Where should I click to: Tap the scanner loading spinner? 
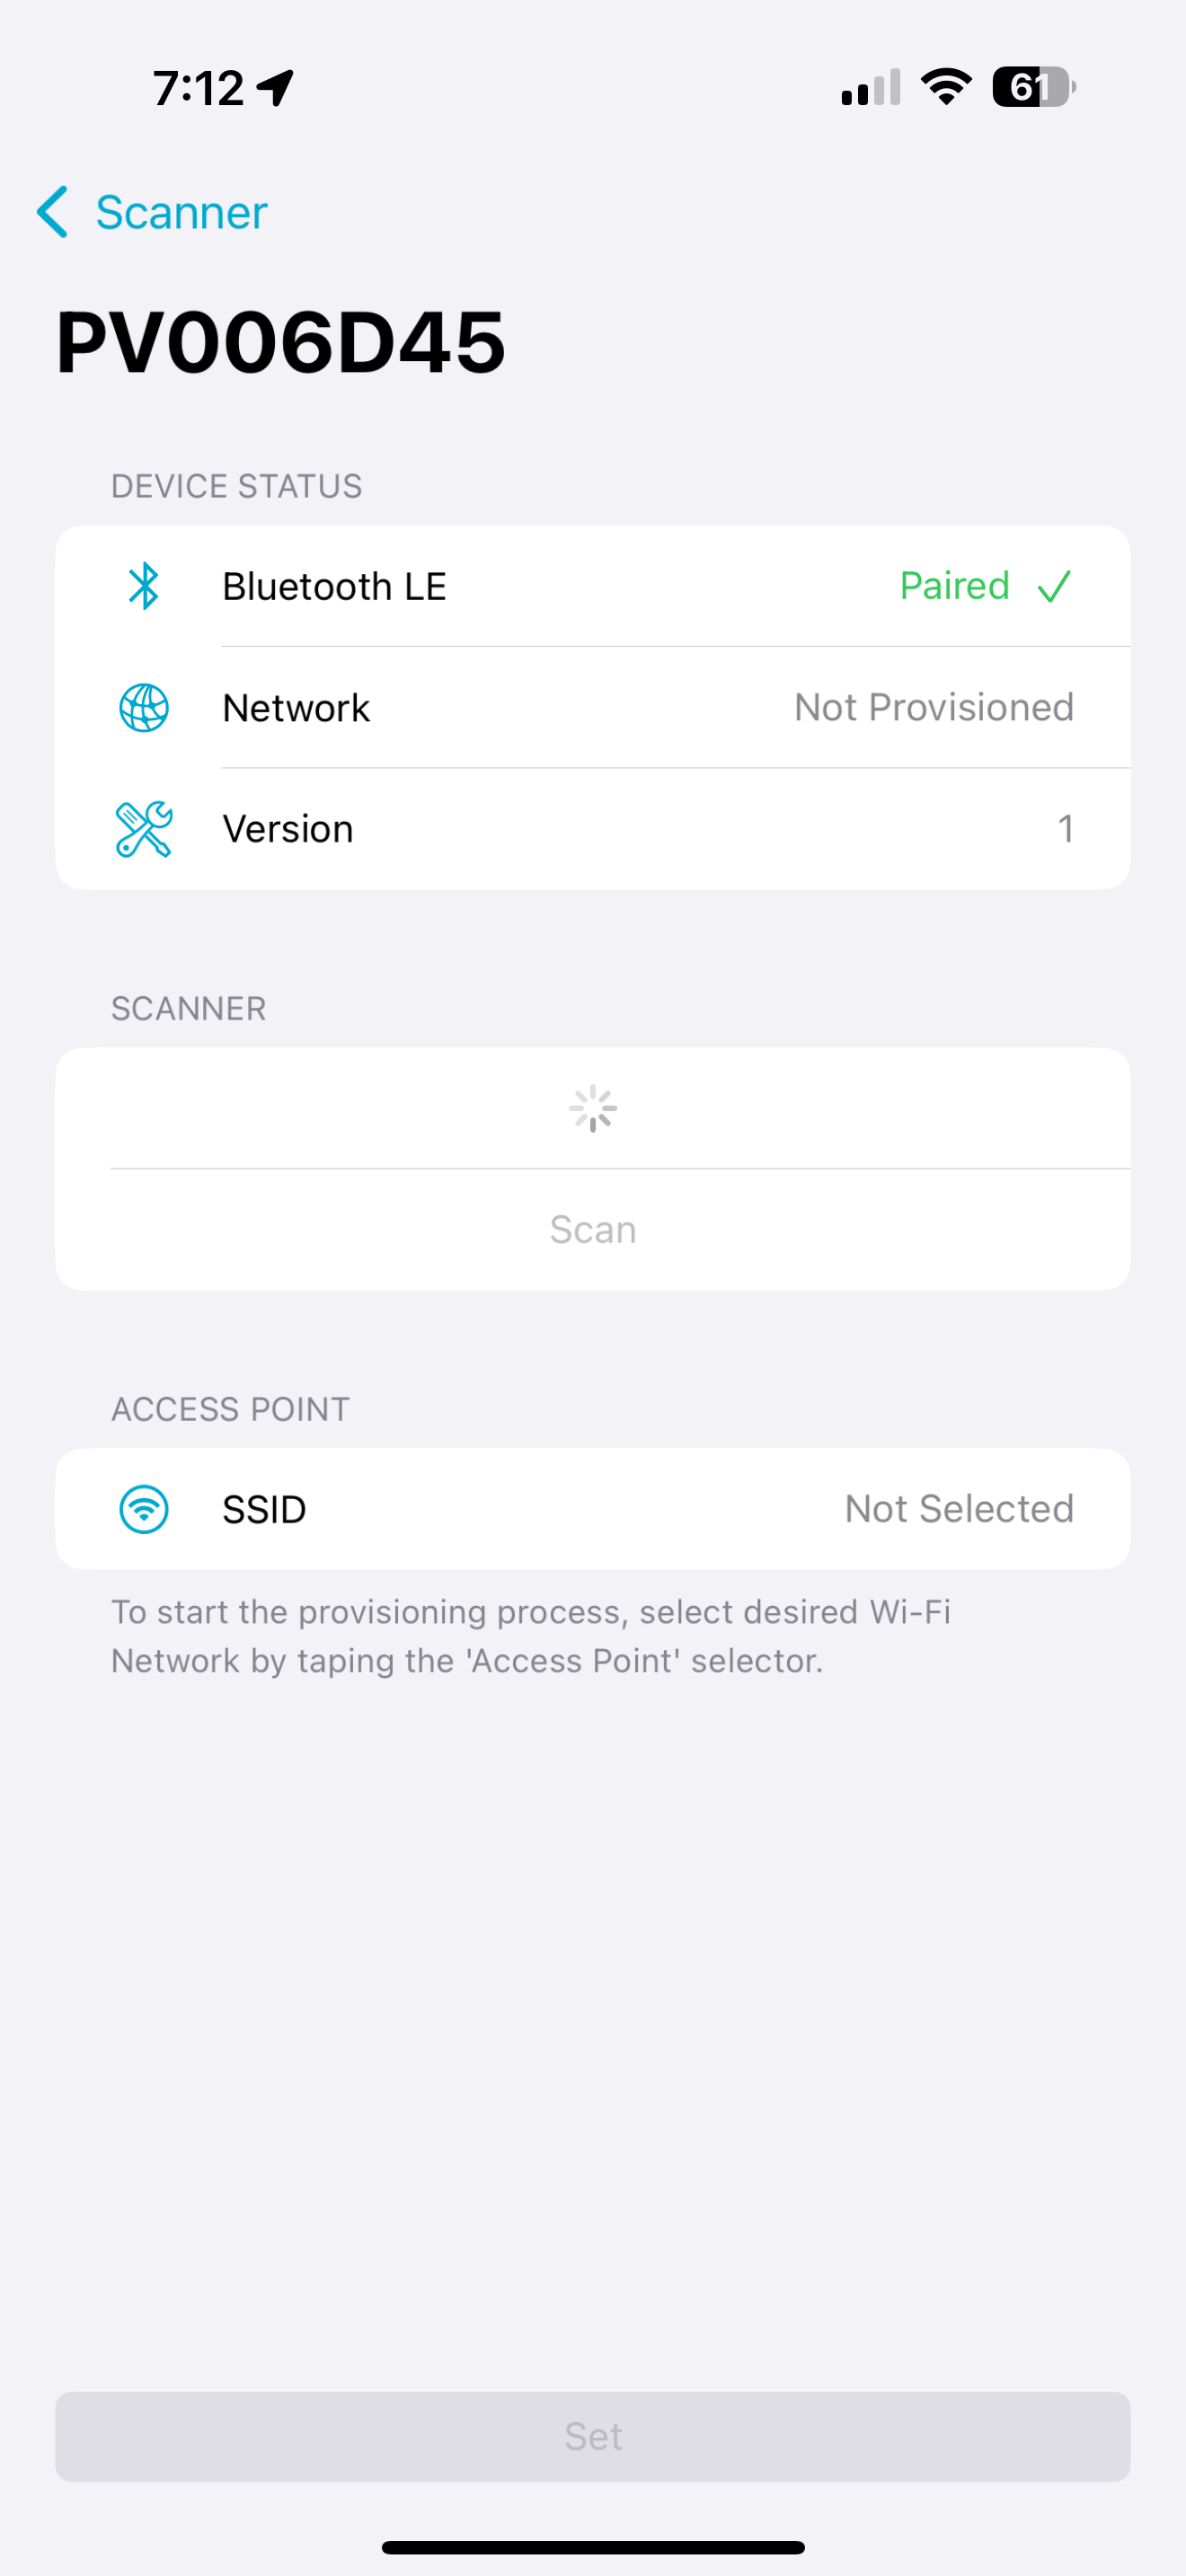[x=593, y=1108]
